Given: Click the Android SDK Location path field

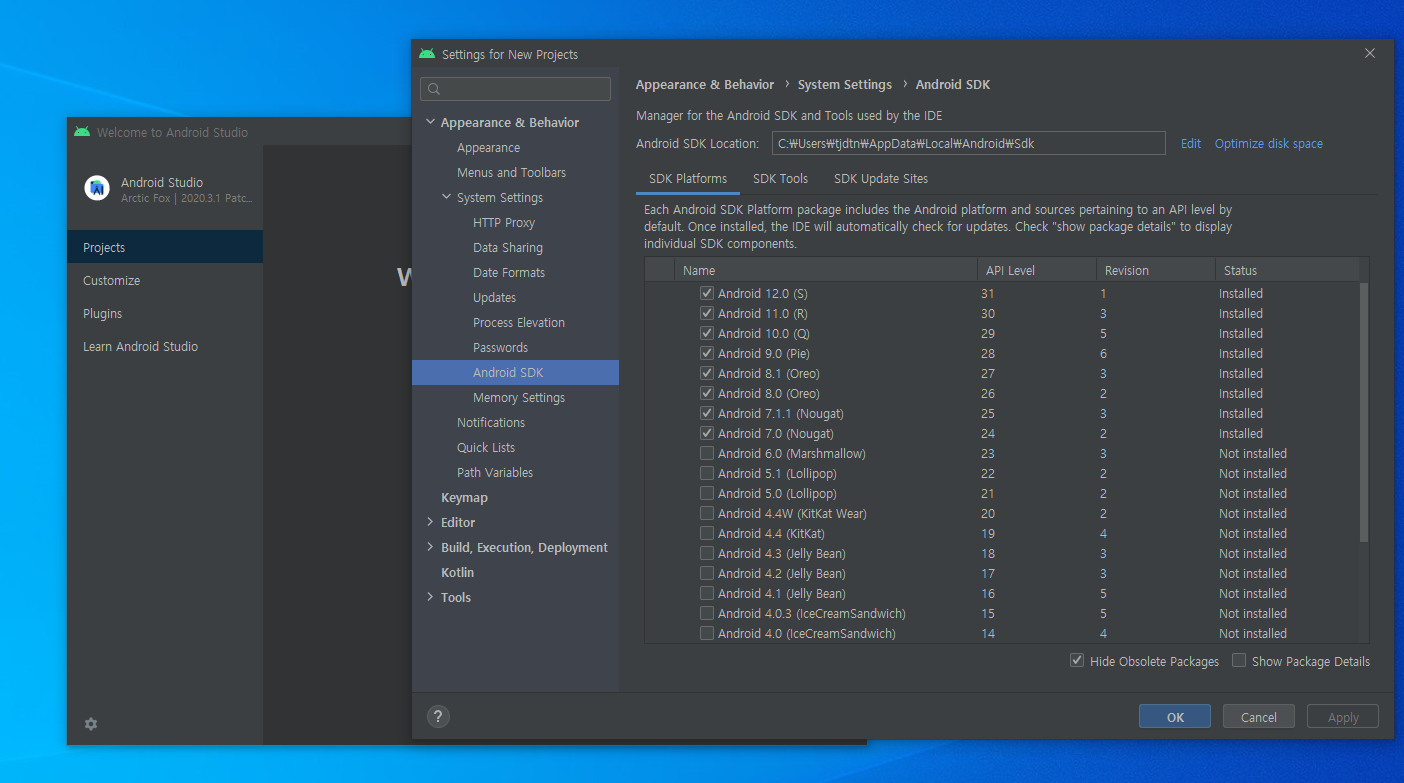Looking at the screenshot, I should pyautogui.click(x=968, y=143).
